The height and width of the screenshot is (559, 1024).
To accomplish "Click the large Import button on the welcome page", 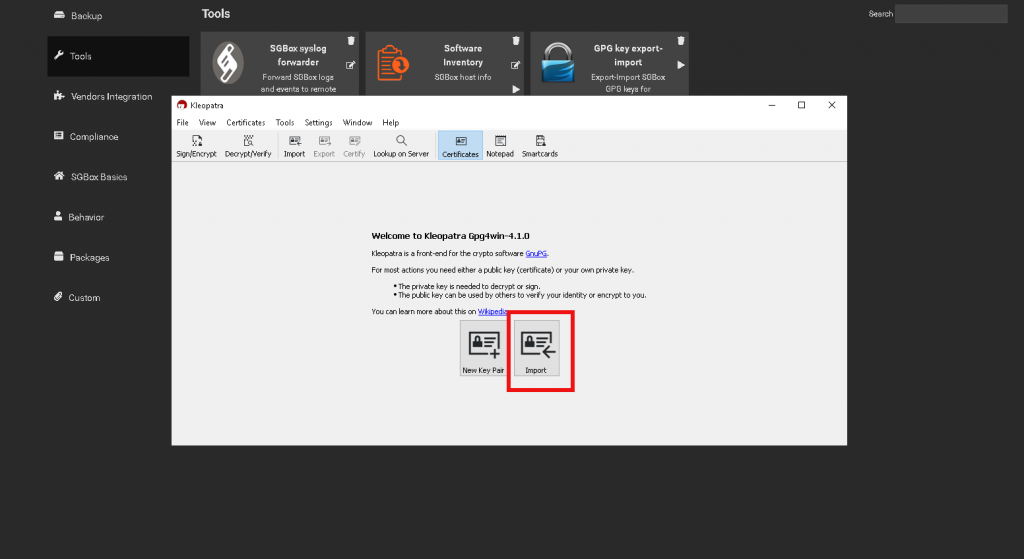I will coord(536,348).
